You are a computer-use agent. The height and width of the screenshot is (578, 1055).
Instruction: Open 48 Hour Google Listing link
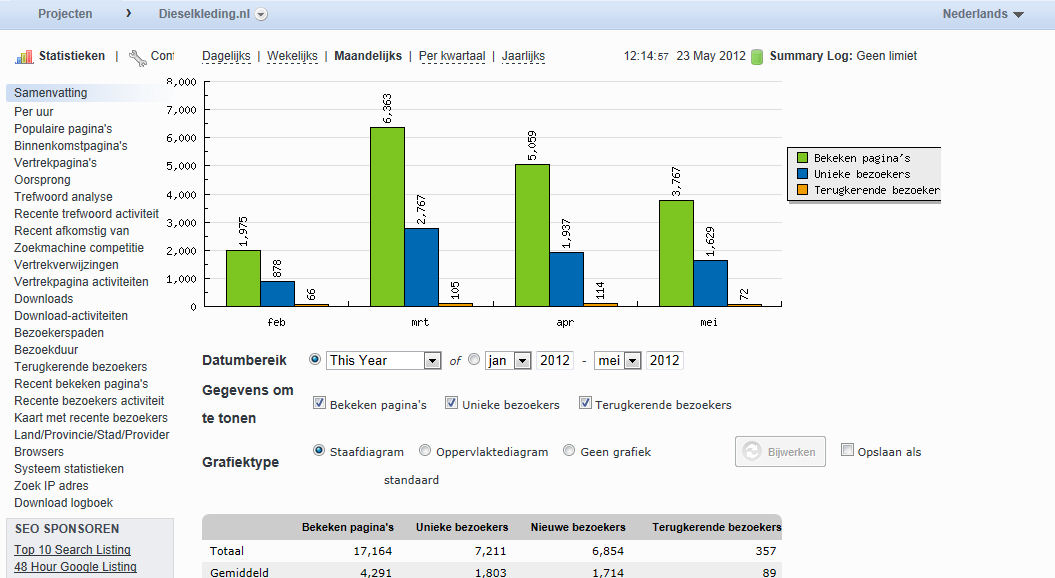75,567
